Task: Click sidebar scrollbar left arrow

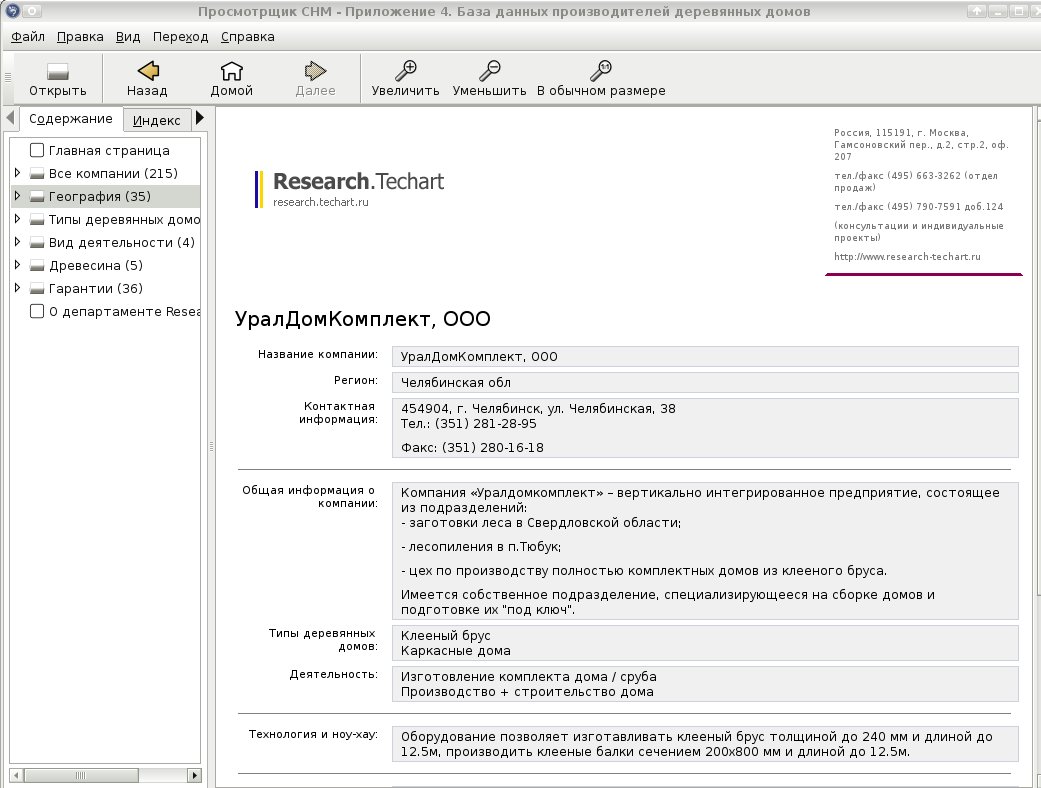Action: [x=16, y=775]
